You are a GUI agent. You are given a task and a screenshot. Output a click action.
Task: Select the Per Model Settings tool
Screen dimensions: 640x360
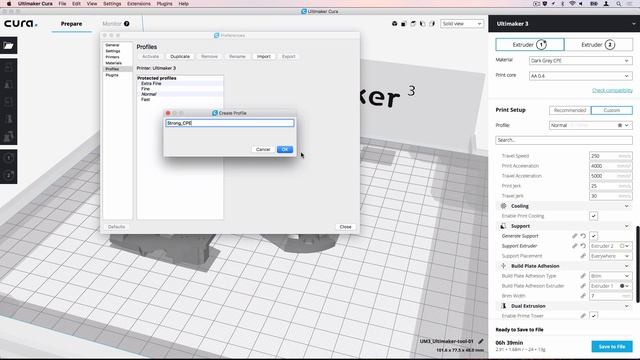[x=9, y=137]
